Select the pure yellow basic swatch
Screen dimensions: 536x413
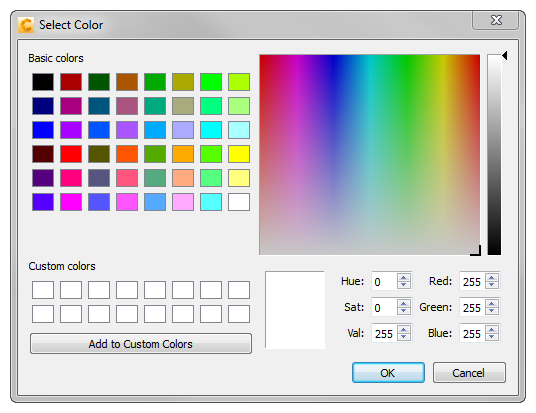(x=239, y=154)
